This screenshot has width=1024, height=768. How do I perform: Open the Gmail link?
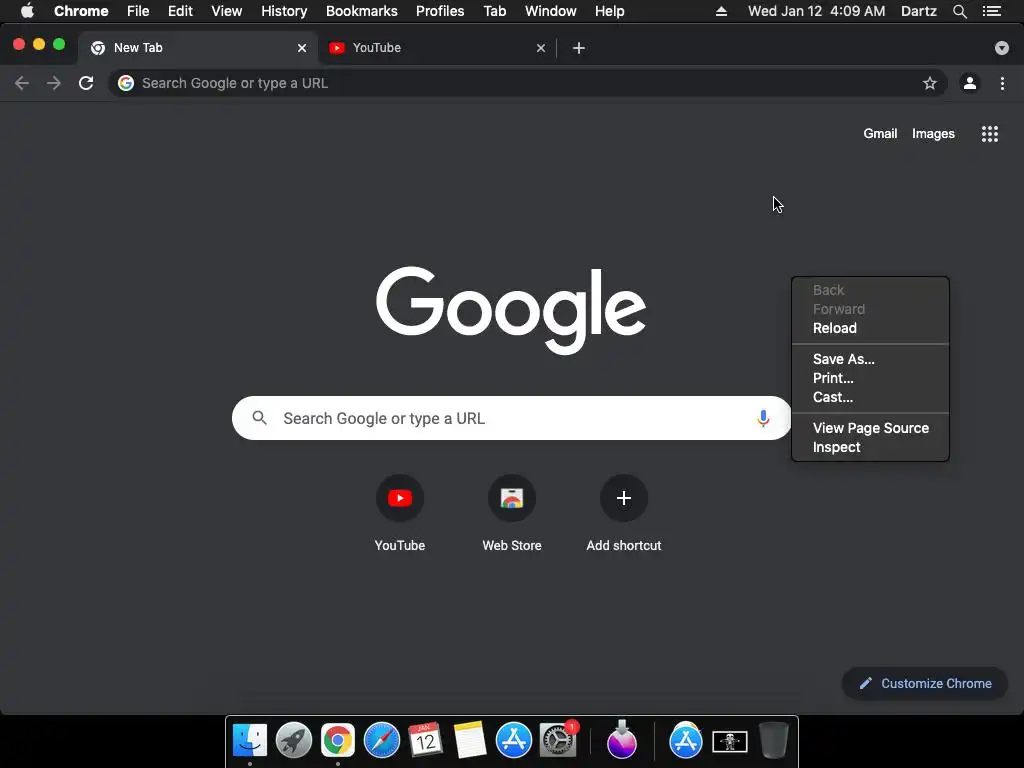click(880, 133)
